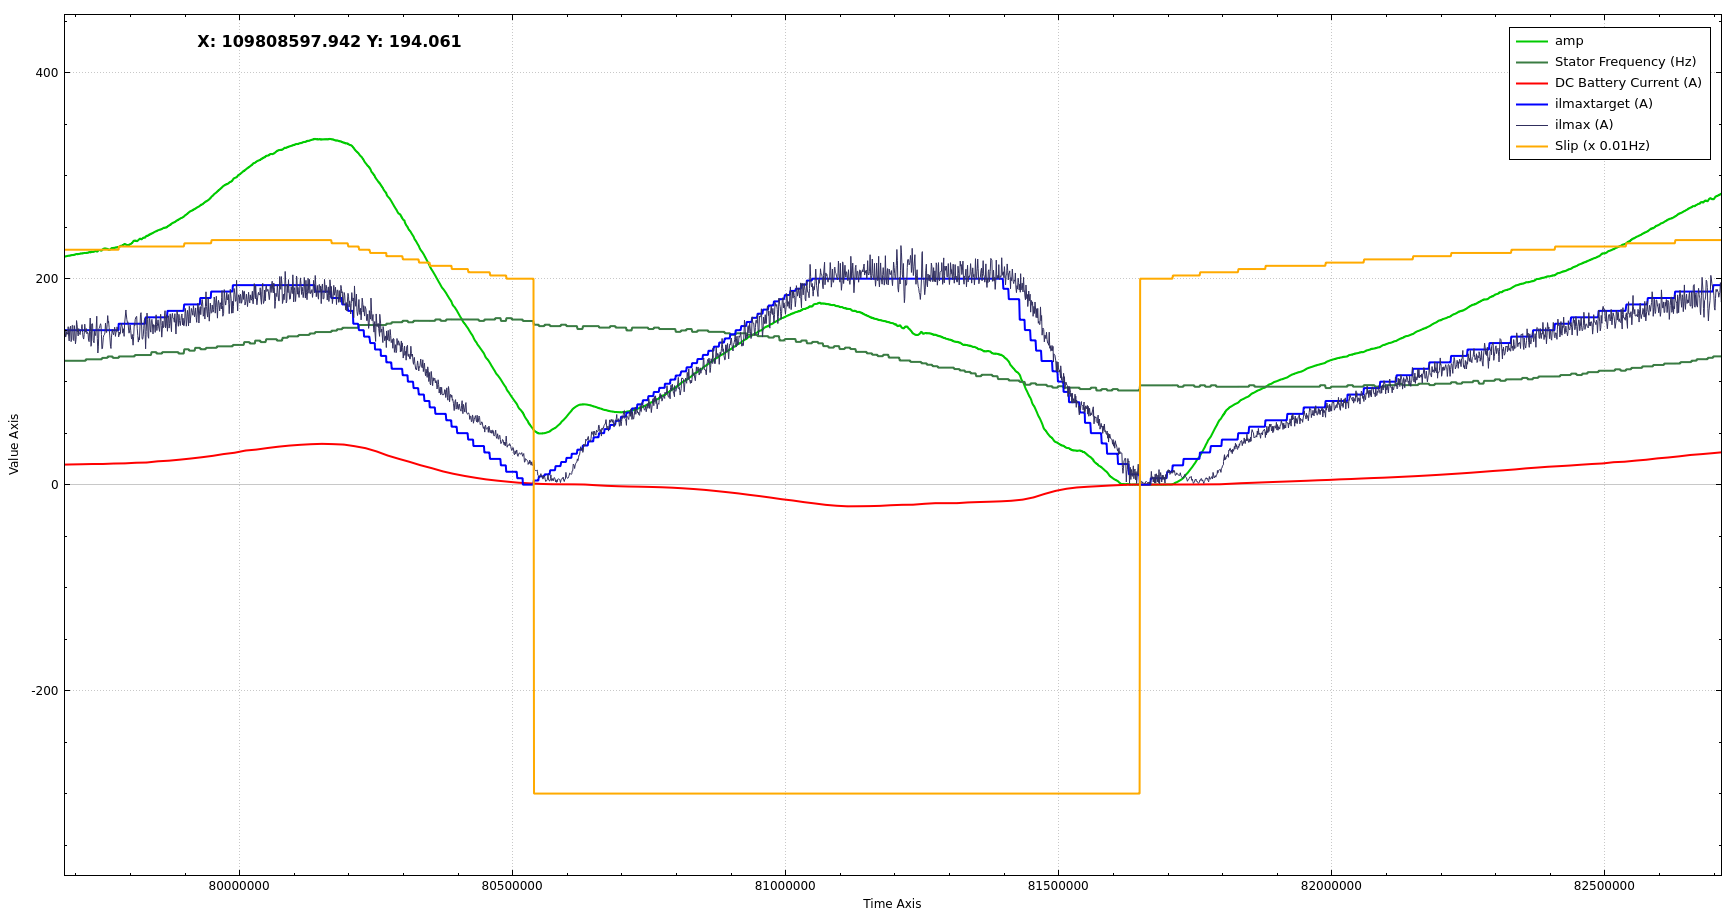This screenshot has height=918, width=1736.
Task: Click the X/Y cursor coordinate readout
Action: coord(329,42)
